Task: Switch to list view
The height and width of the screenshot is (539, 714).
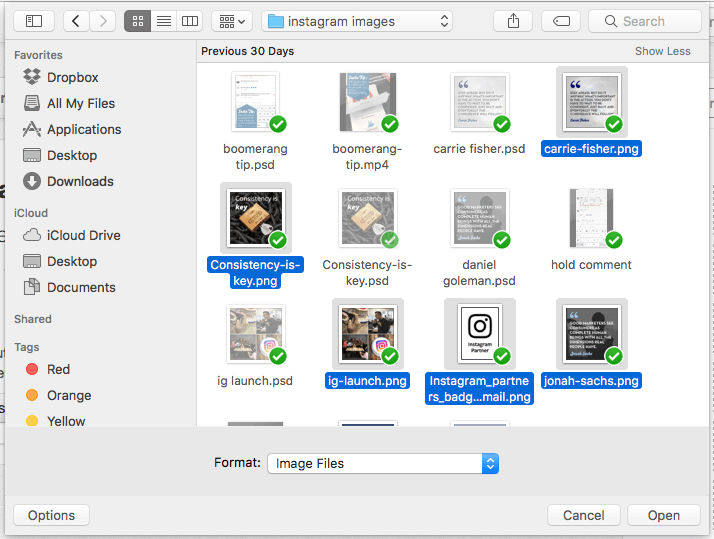Action: click(x=164, y=21)
